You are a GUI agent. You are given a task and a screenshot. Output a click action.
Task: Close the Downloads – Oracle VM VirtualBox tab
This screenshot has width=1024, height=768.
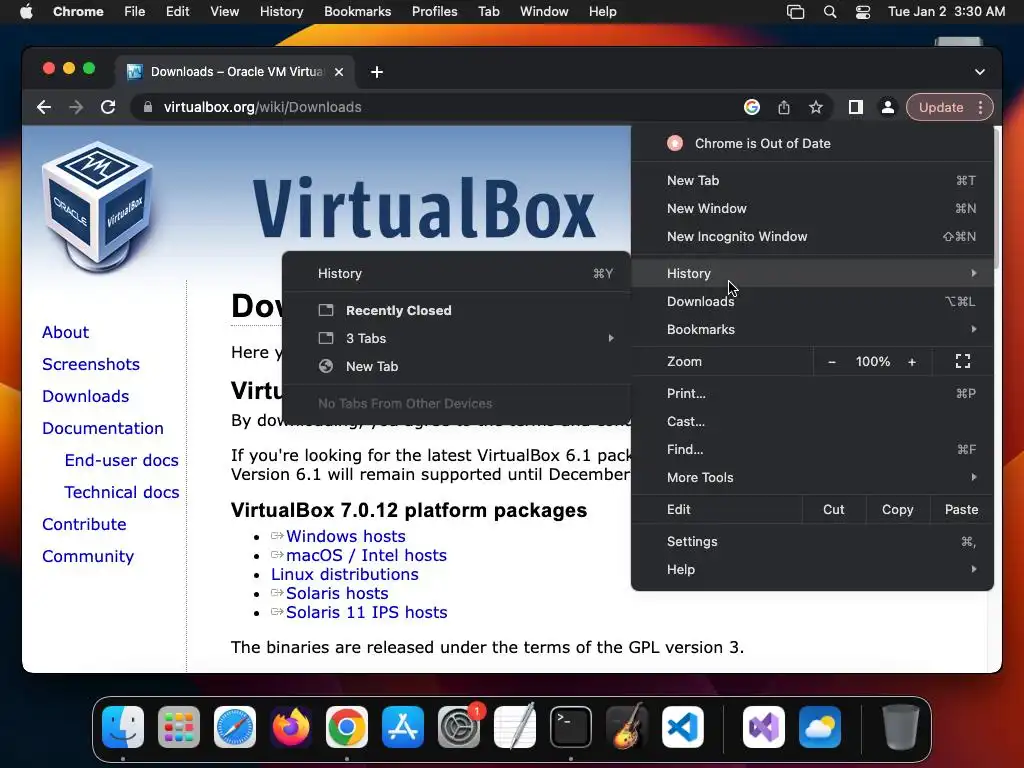tap(339, 72)
